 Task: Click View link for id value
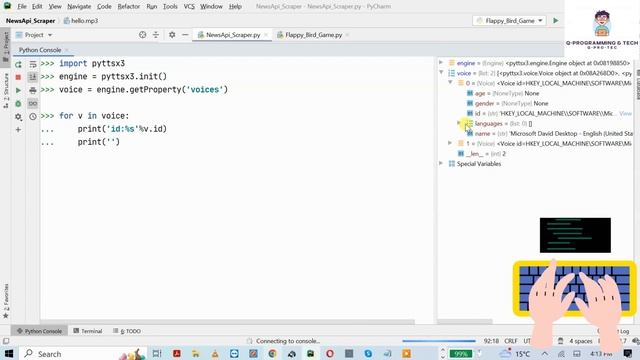click(x=625, y=113)
